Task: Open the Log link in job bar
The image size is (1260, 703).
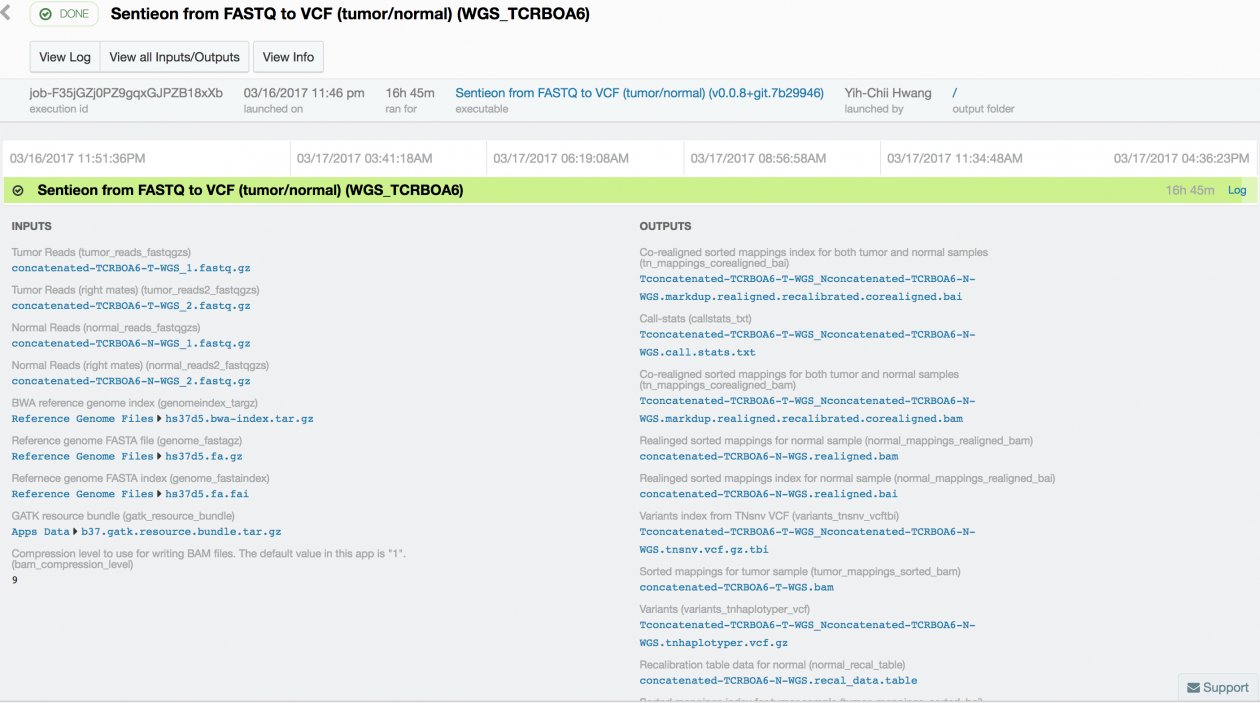Action: 1237,190
